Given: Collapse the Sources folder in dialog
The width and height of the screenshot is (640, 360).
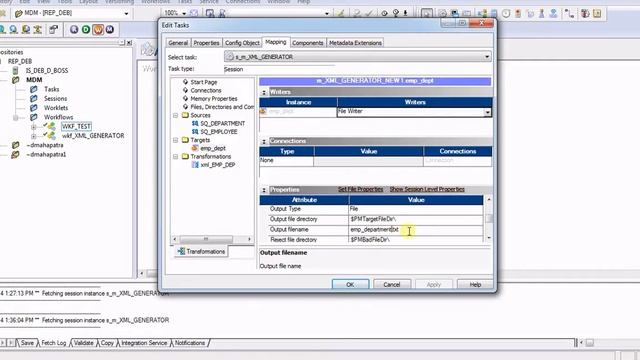Looking at the screenshot, I should (176, 116).
